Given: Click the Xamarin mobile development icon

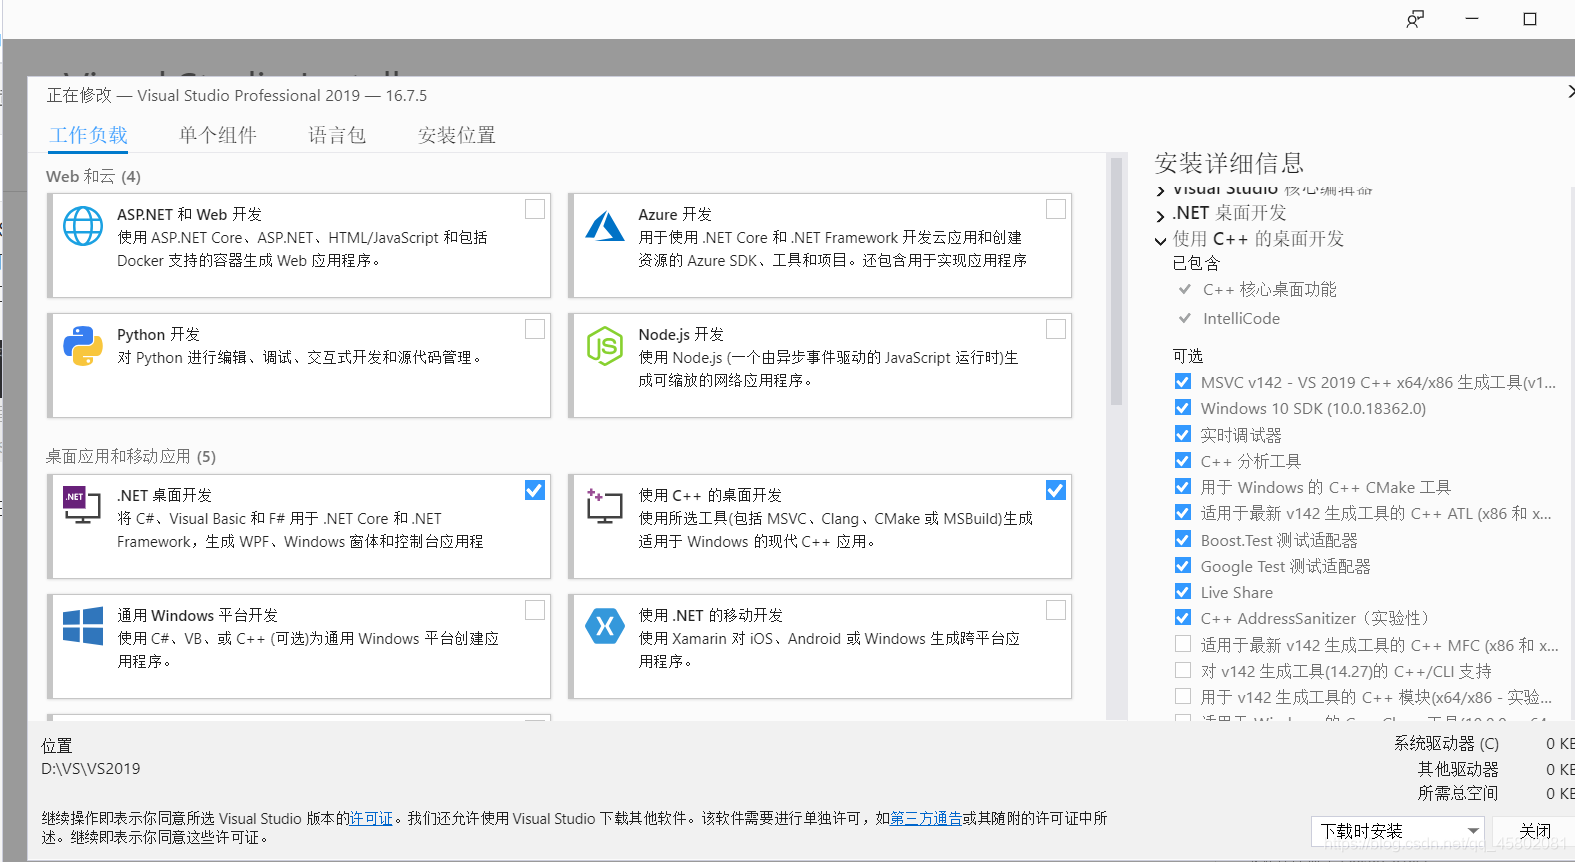Looking at the screenshot, I should [605, 626].
